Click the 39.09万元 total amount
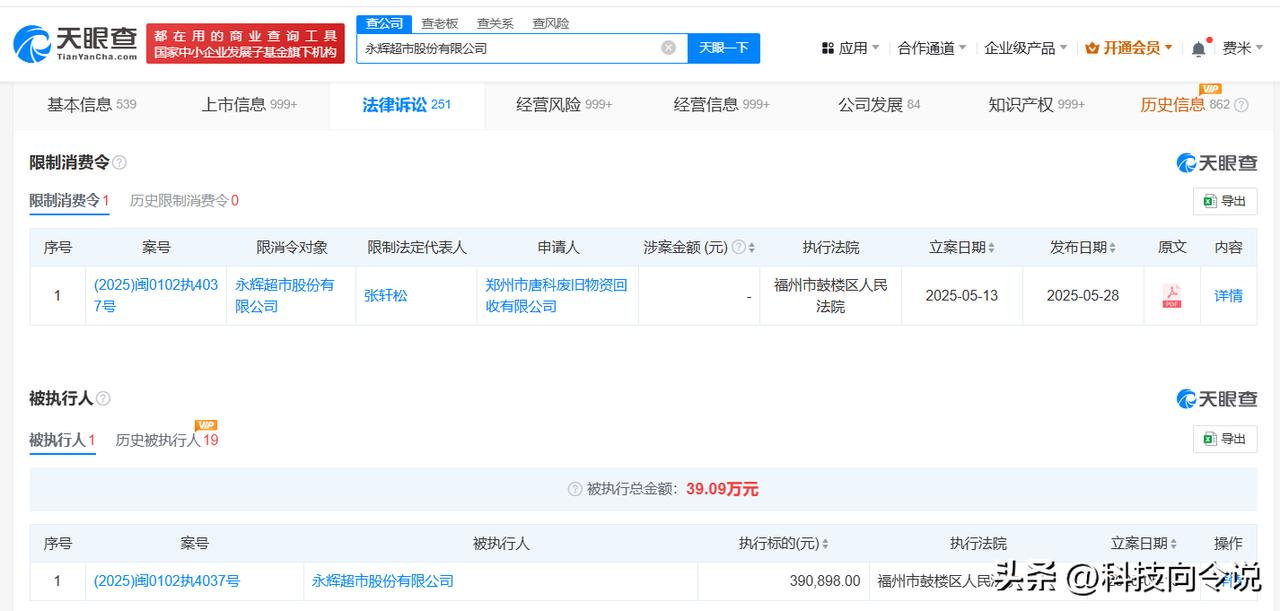This screenshot has width=1280, height=611. coord(722,489)
